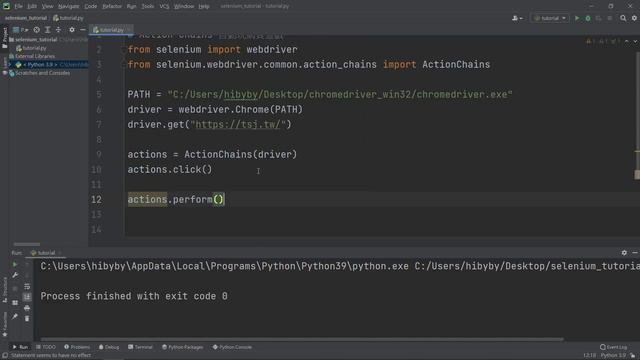This screenshot has height=360, width=640.
Task: Open the VCS menu
Action: tap(164, 6)
